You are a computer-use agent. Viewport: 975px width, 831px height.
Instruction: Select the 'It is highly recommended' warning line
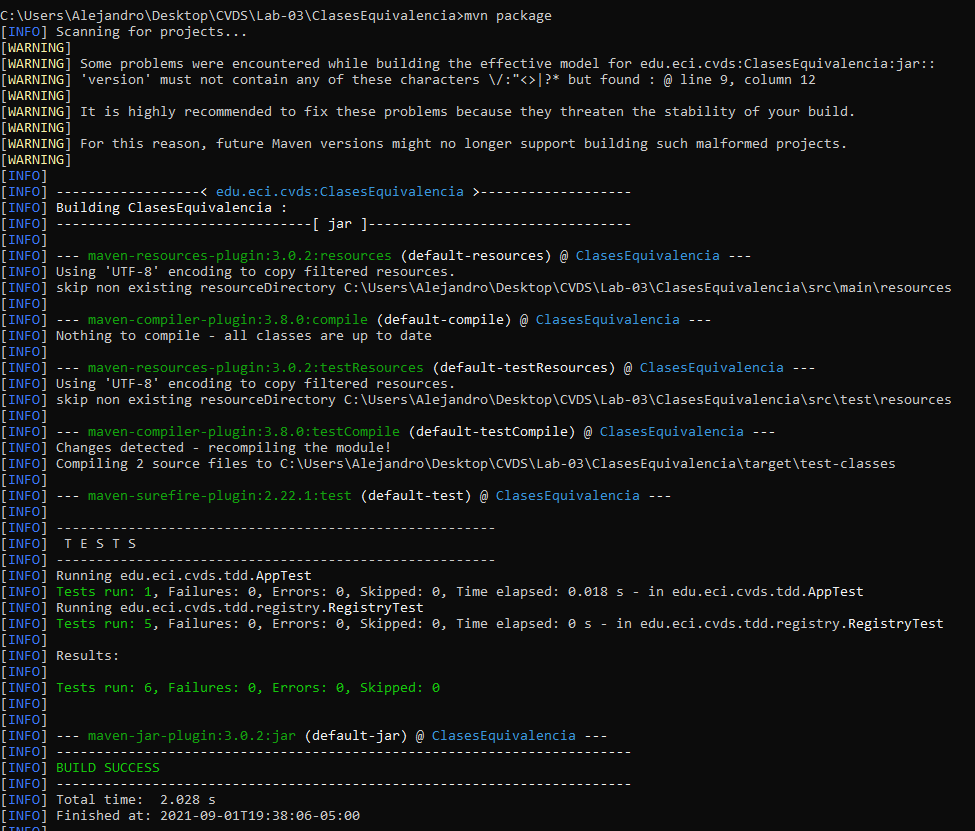coord(468,111)
